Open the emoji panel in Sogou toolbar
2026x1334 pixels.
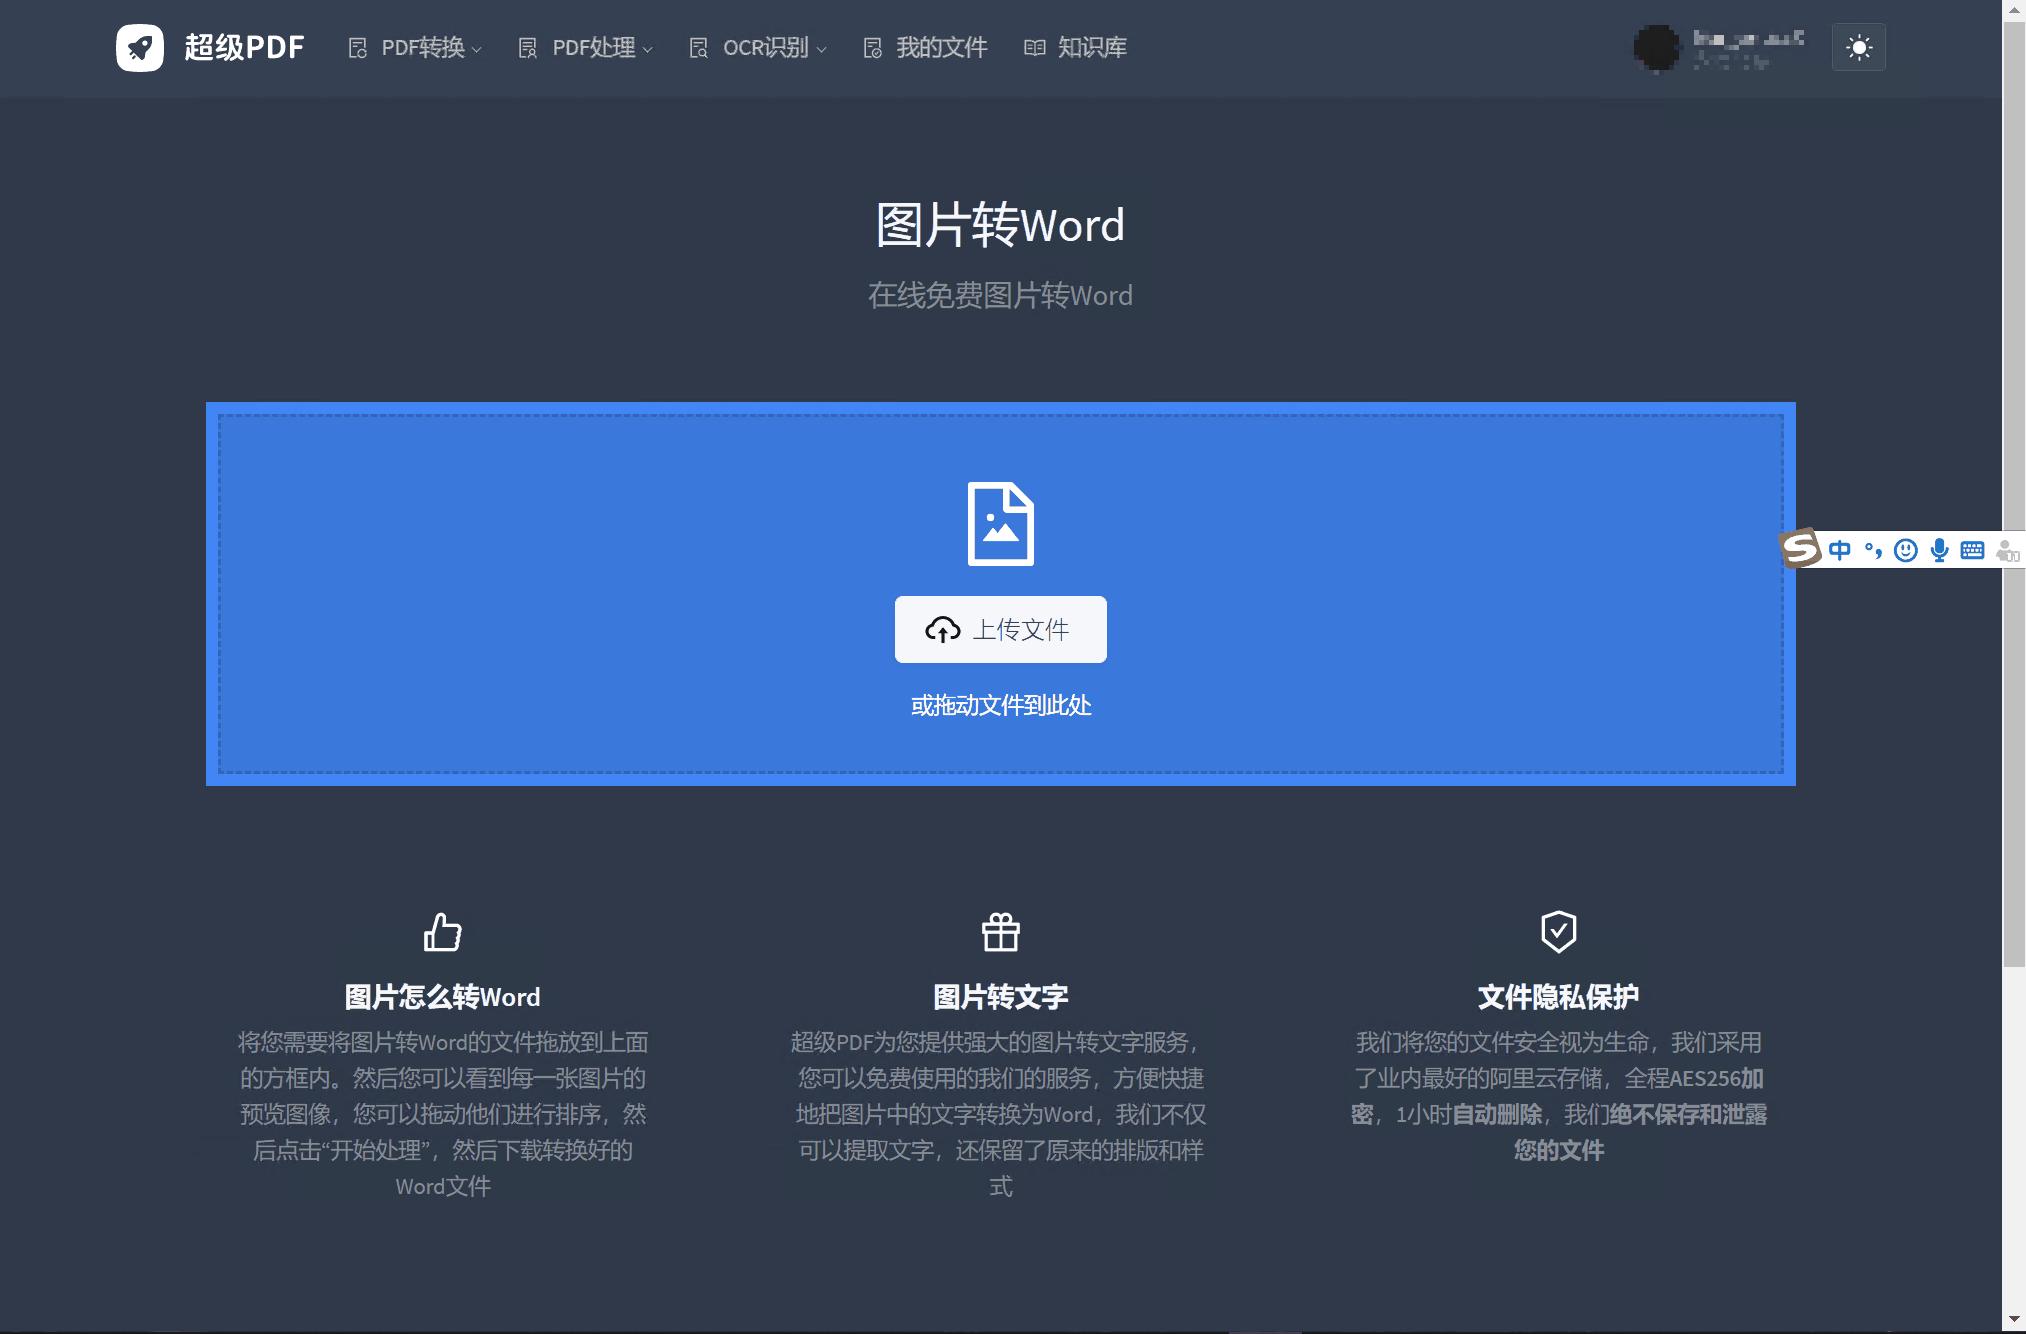[1906, 550]
